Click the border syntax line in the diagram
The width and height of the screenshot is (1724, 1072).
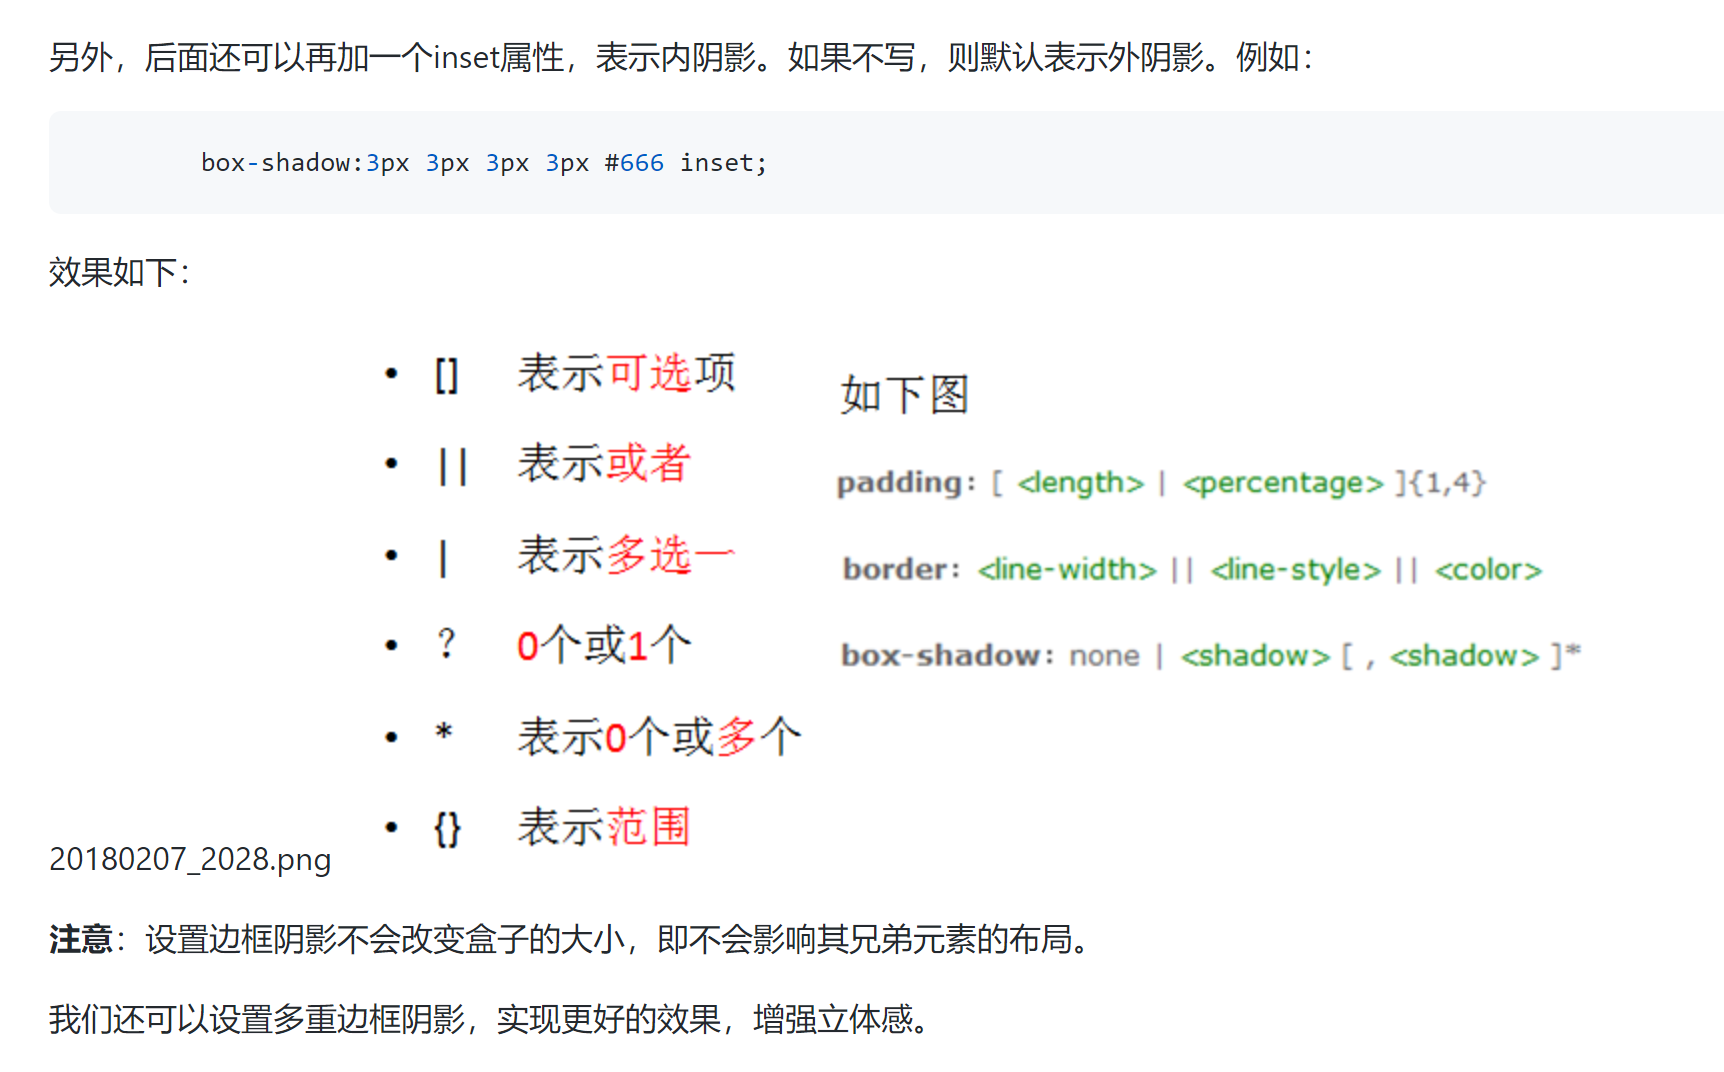tap(1190, 568)
